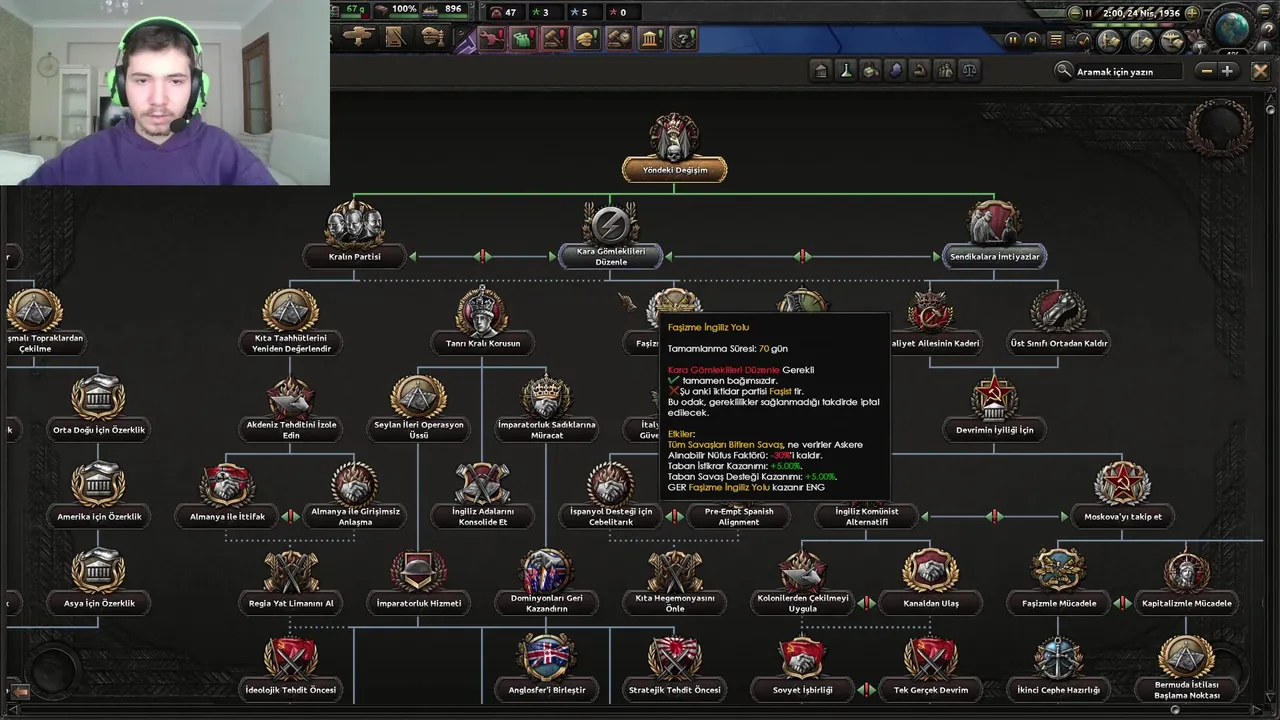Viewport: 1280px width, 720px height.
Task: Select the Yöndeki Değişim focus
Action: (675, 150)
